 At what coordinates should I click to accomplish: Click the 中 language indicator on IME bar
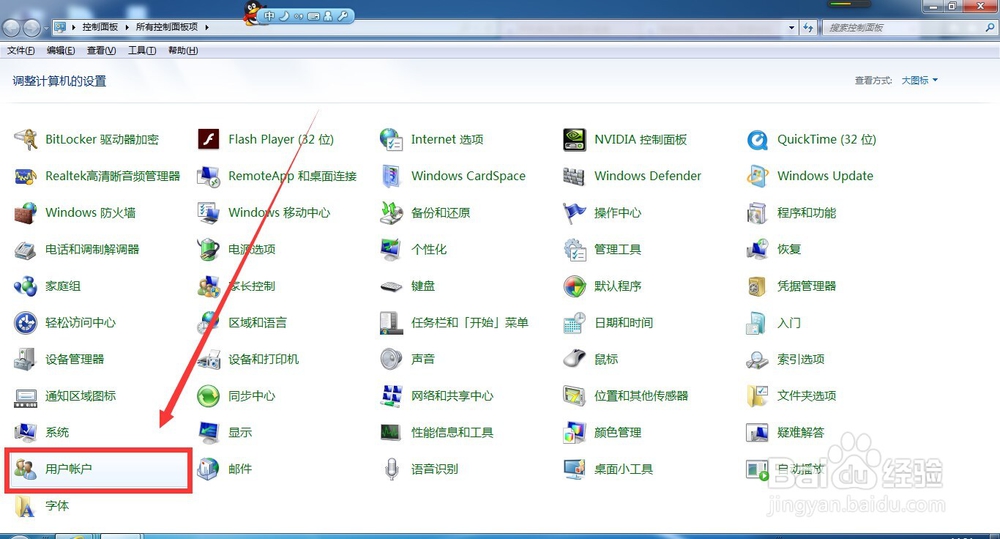click(270, 16)
